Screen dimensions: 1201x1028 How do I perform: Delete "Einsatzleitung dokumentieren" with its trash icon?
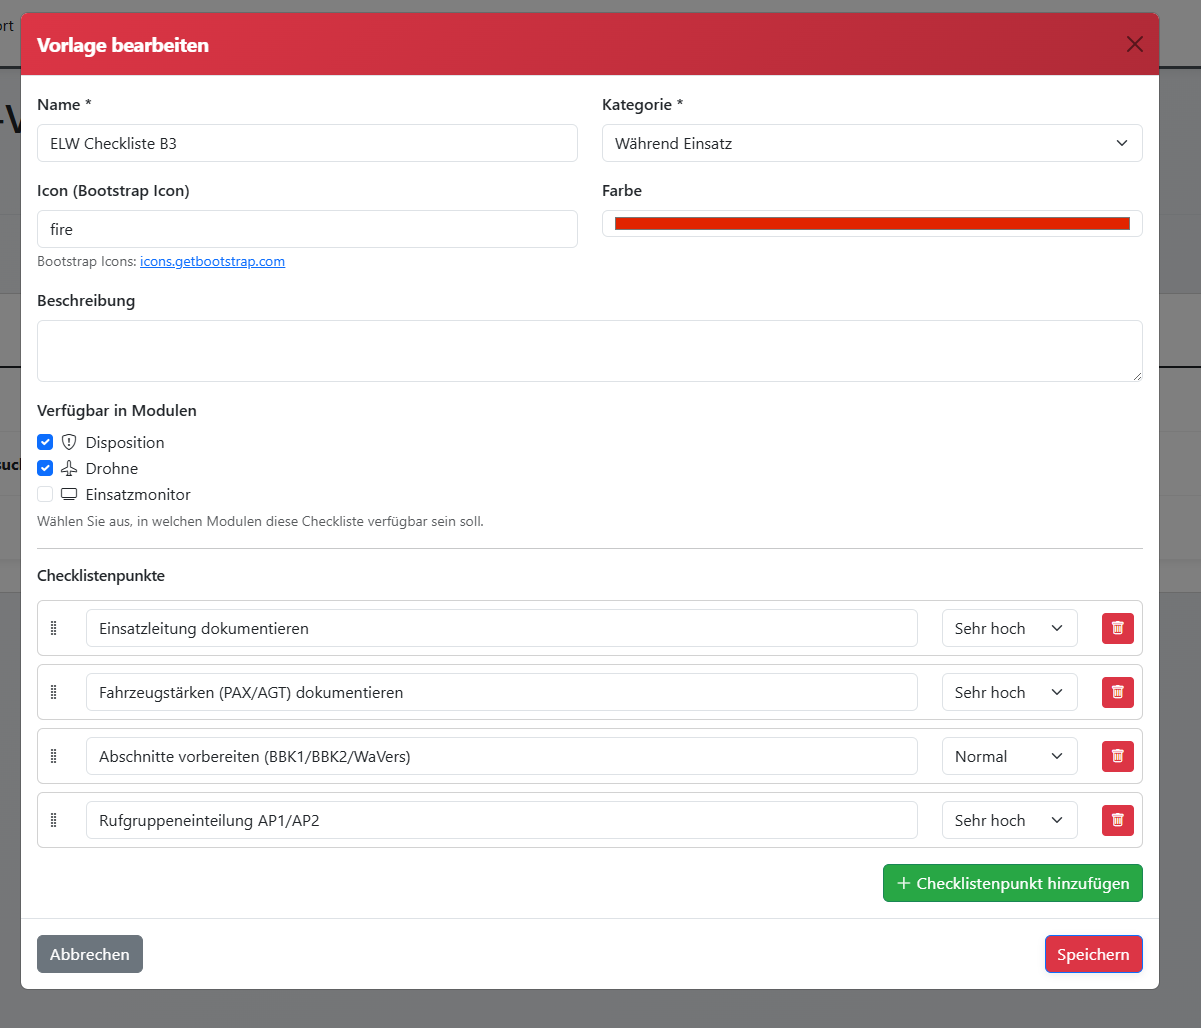coord(1117,627)
